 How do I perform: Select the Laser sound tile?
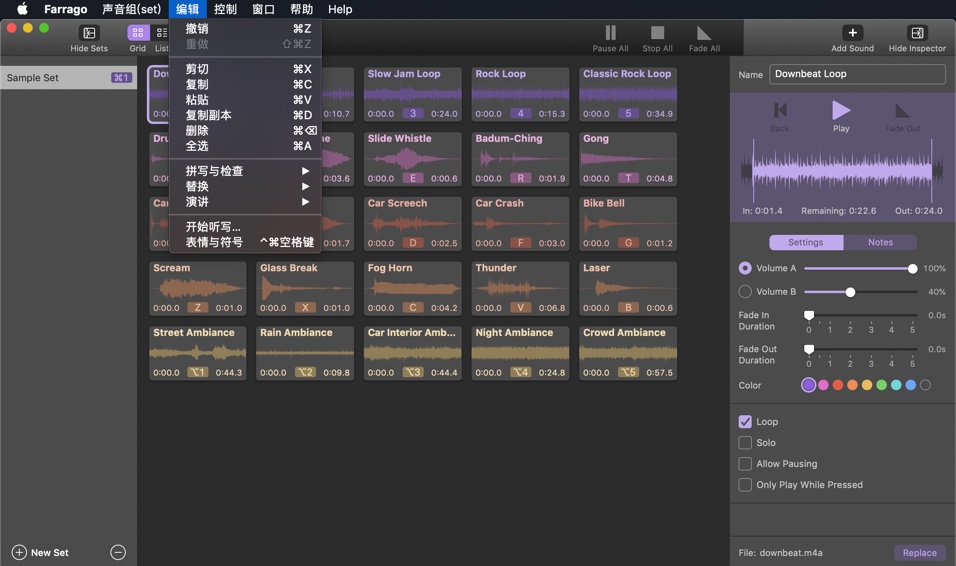[x=628, y=288]
